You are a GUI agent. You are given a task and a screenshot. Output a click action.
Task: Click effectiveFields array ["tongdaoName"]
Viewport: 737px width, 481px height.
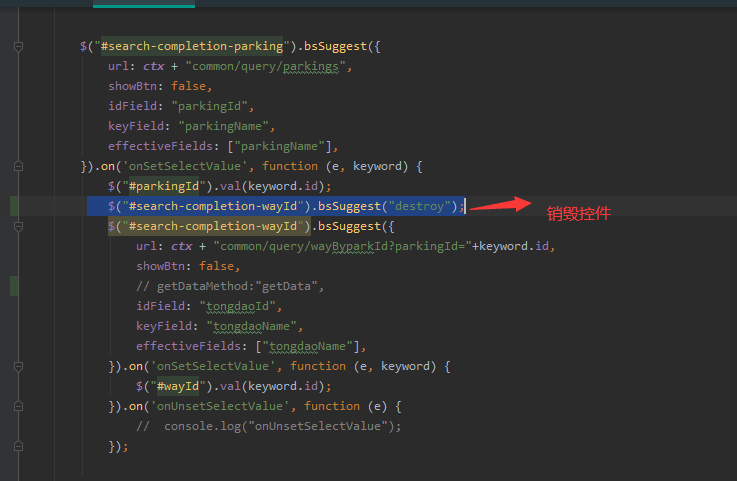click(x=307, y=347)
